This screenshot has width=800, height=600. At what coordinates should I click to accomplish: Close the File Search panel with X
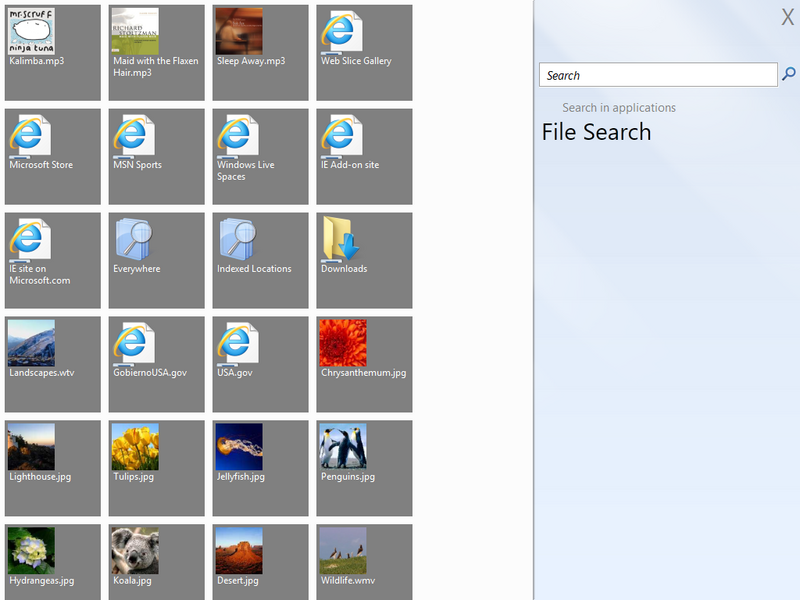tap(788, 17)
